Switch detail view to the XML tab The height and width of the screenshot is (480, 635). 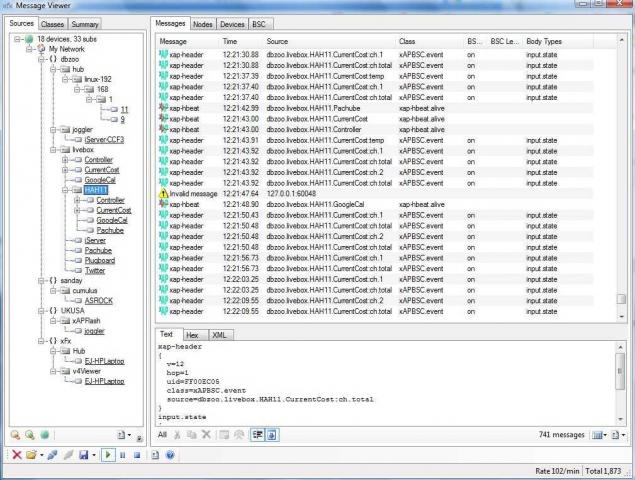(x=219, y=335)
